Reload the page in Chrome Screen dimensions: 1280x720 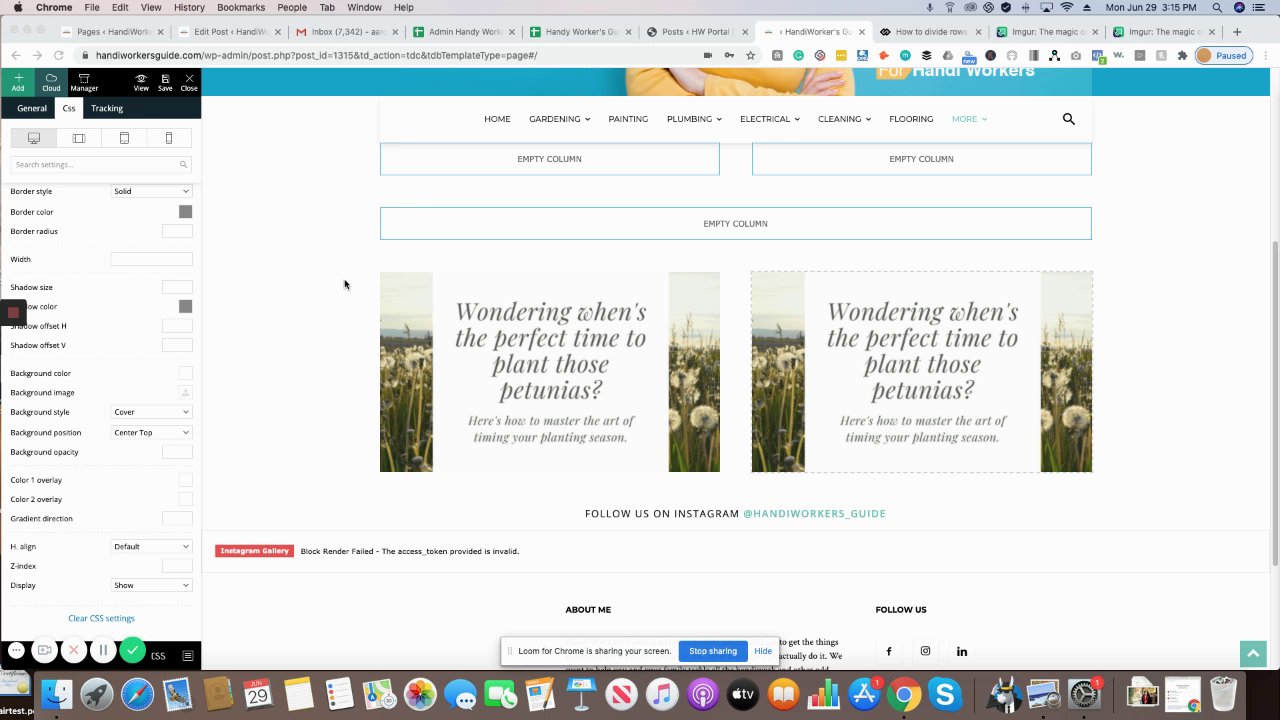click(x=59, y=55)
